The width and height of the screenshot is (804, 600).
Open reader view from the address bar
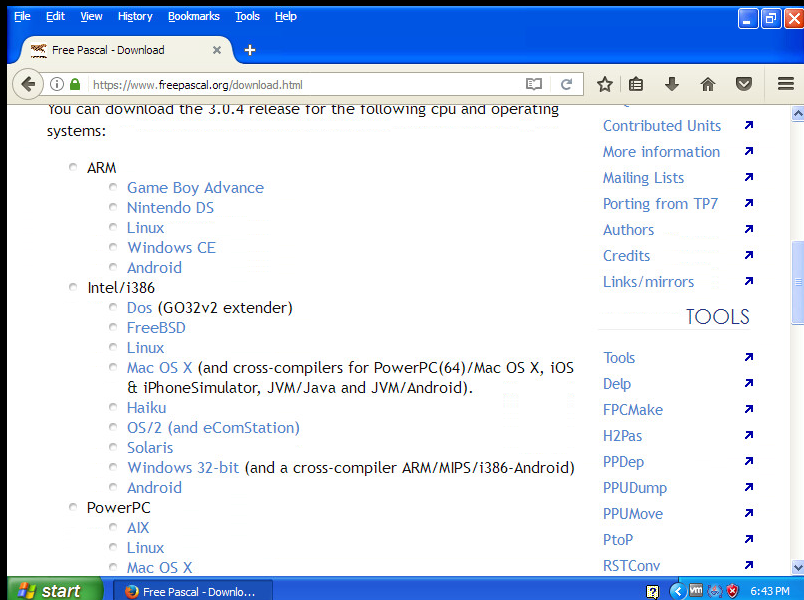point(534,84)
